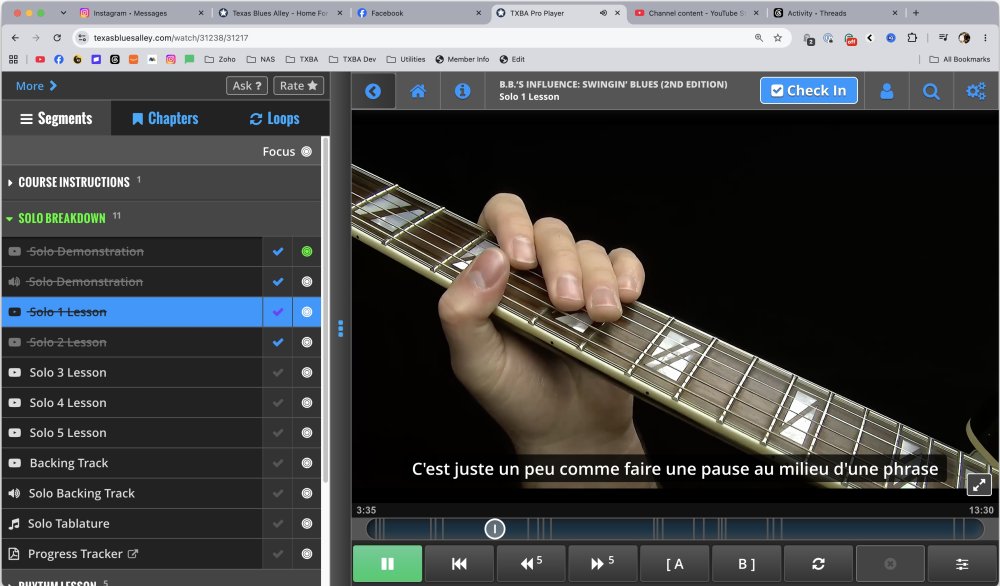Open the Progress Tracker external link

(132, 553)
